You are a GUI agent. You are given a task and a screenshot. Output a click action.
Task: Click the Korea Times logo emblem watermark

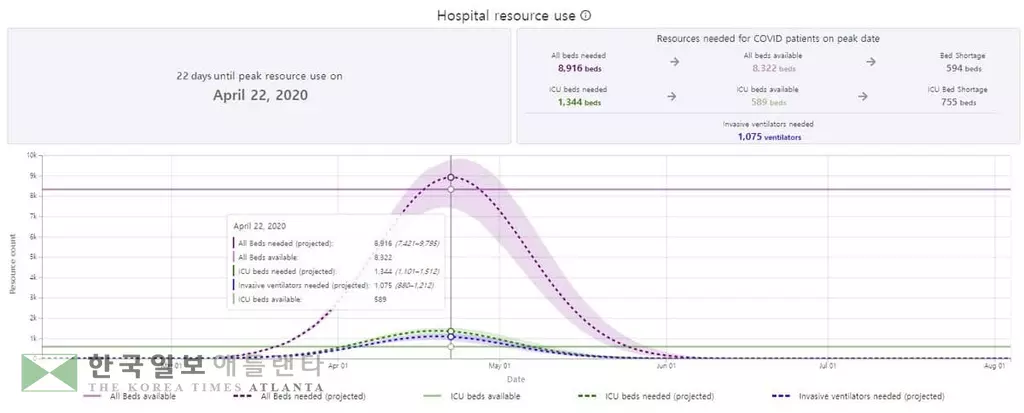pyautogui.click(x=50, y=371)
